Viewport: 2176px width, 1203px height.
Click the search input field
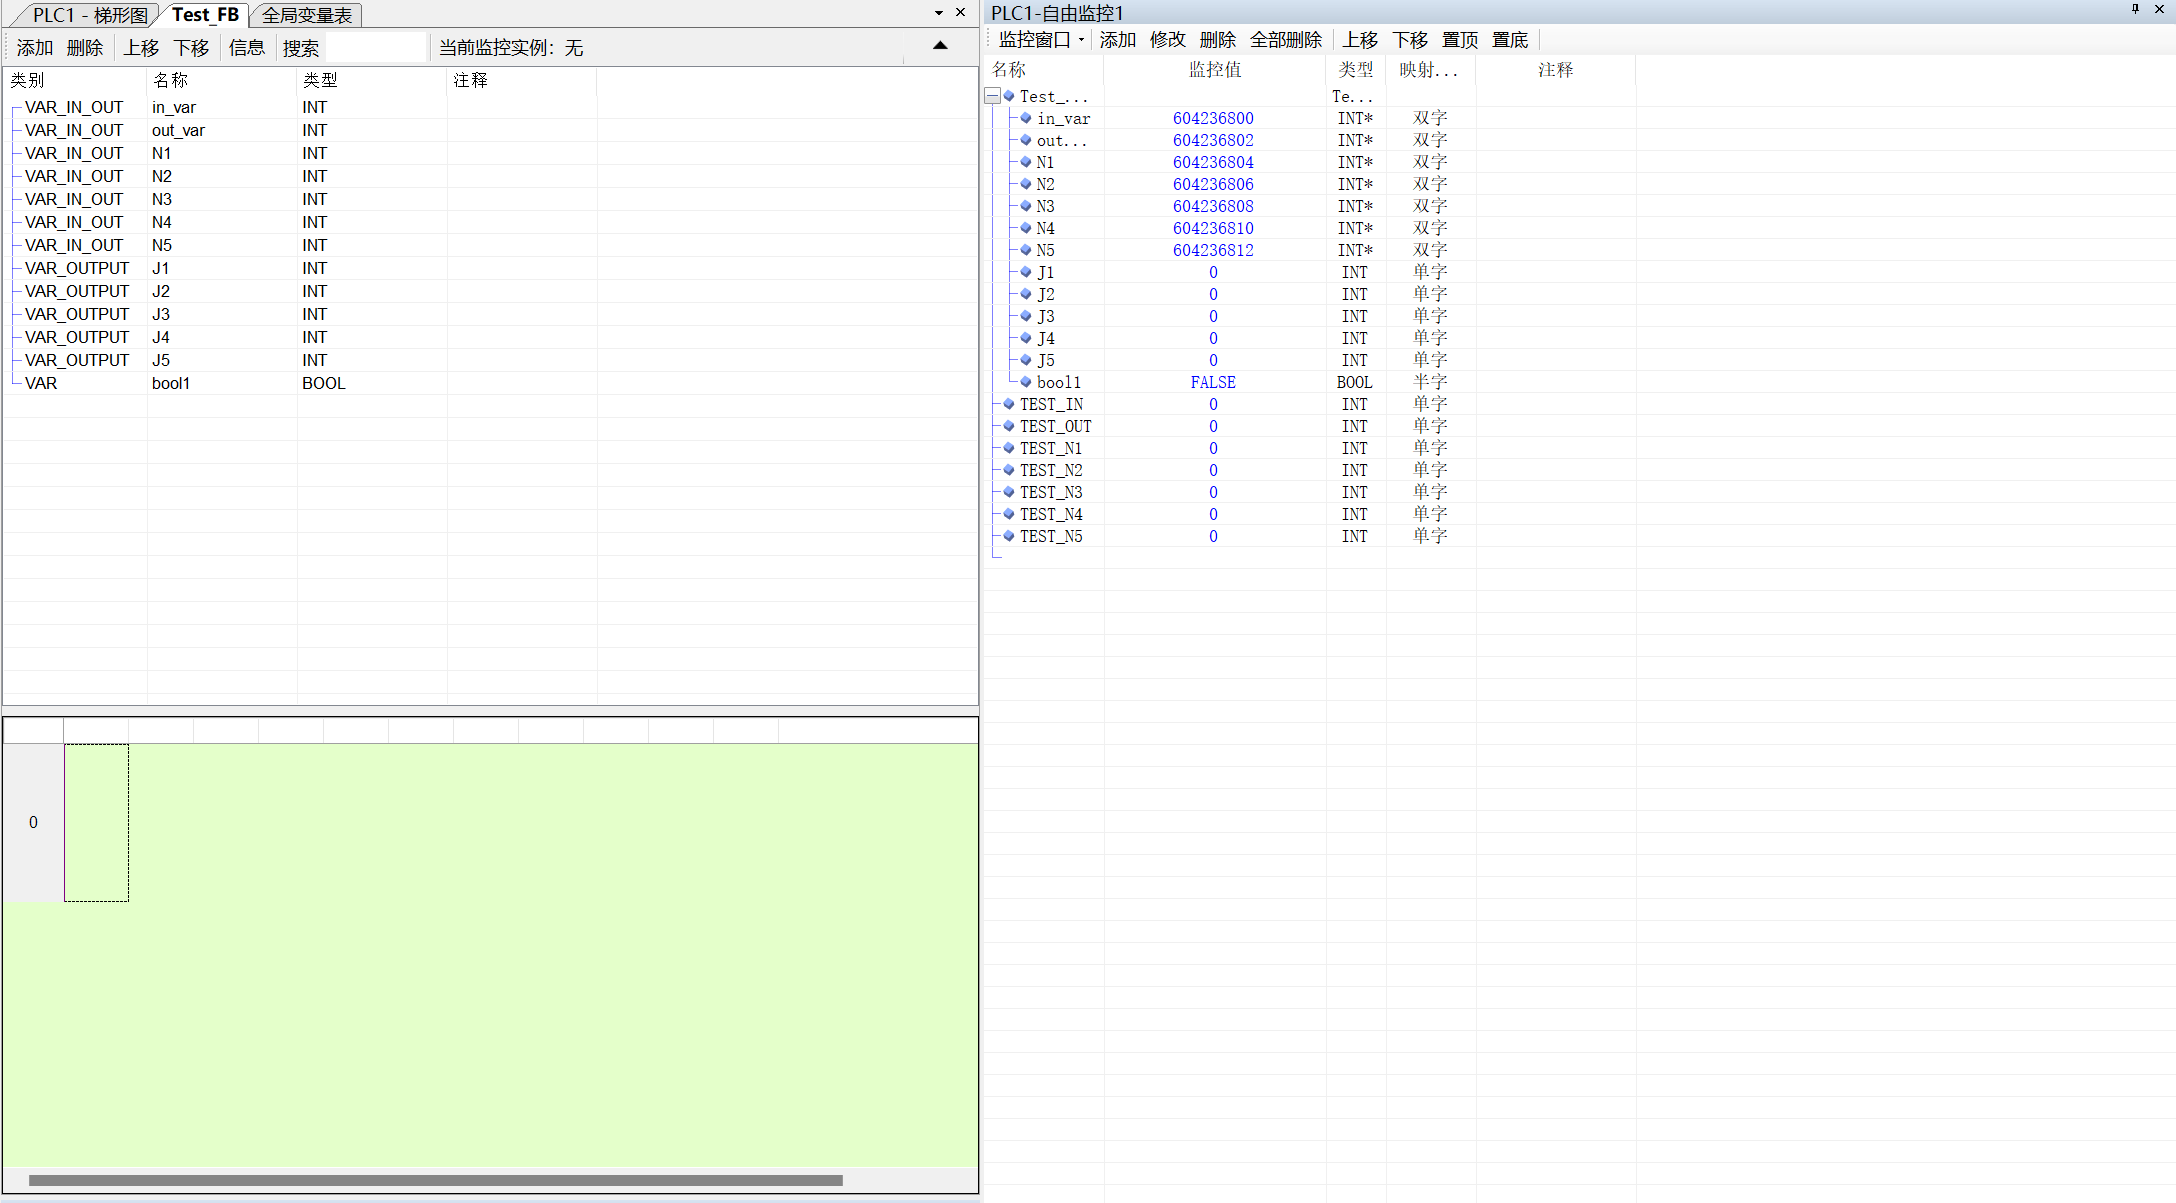coord(375,48)
